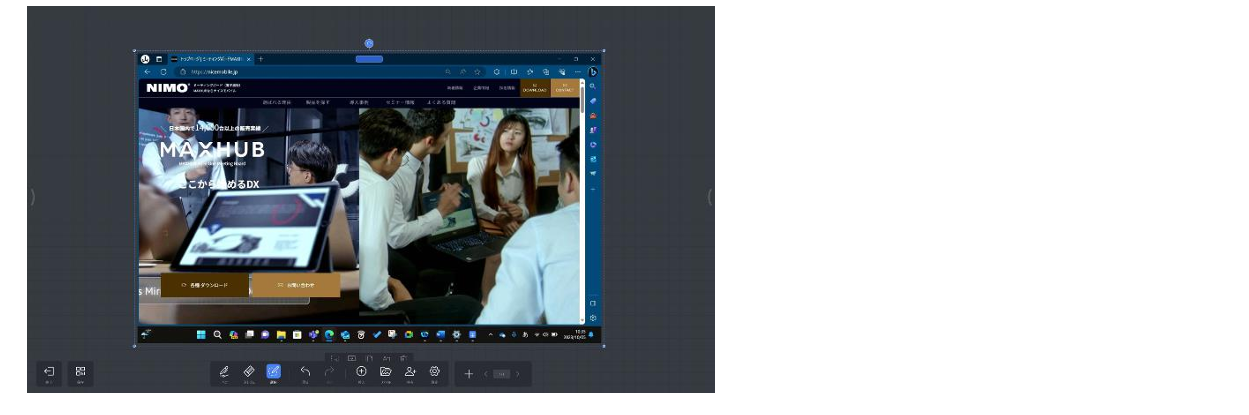1249x415 pixels.
Task: Open the grid apps menu at bottom left
Action: coord(80,371)
